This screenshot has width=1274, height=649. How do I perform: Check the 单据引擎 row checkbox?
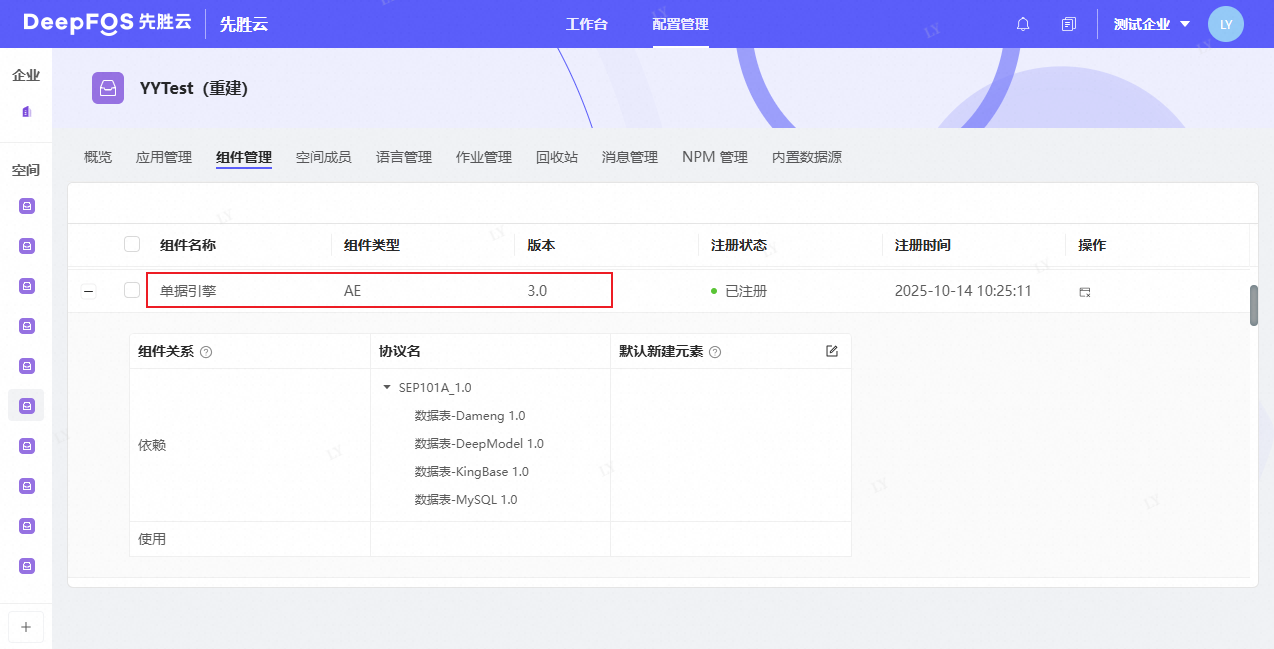click(x=132, y=290)
